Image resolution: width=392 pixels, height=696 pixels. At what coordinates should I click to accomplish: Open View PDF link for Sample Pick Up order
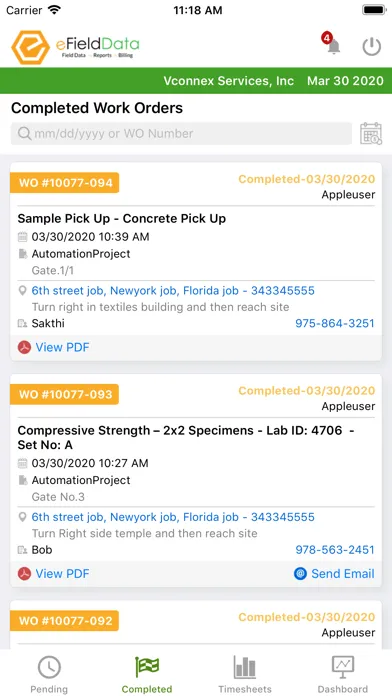click(62, 347)
